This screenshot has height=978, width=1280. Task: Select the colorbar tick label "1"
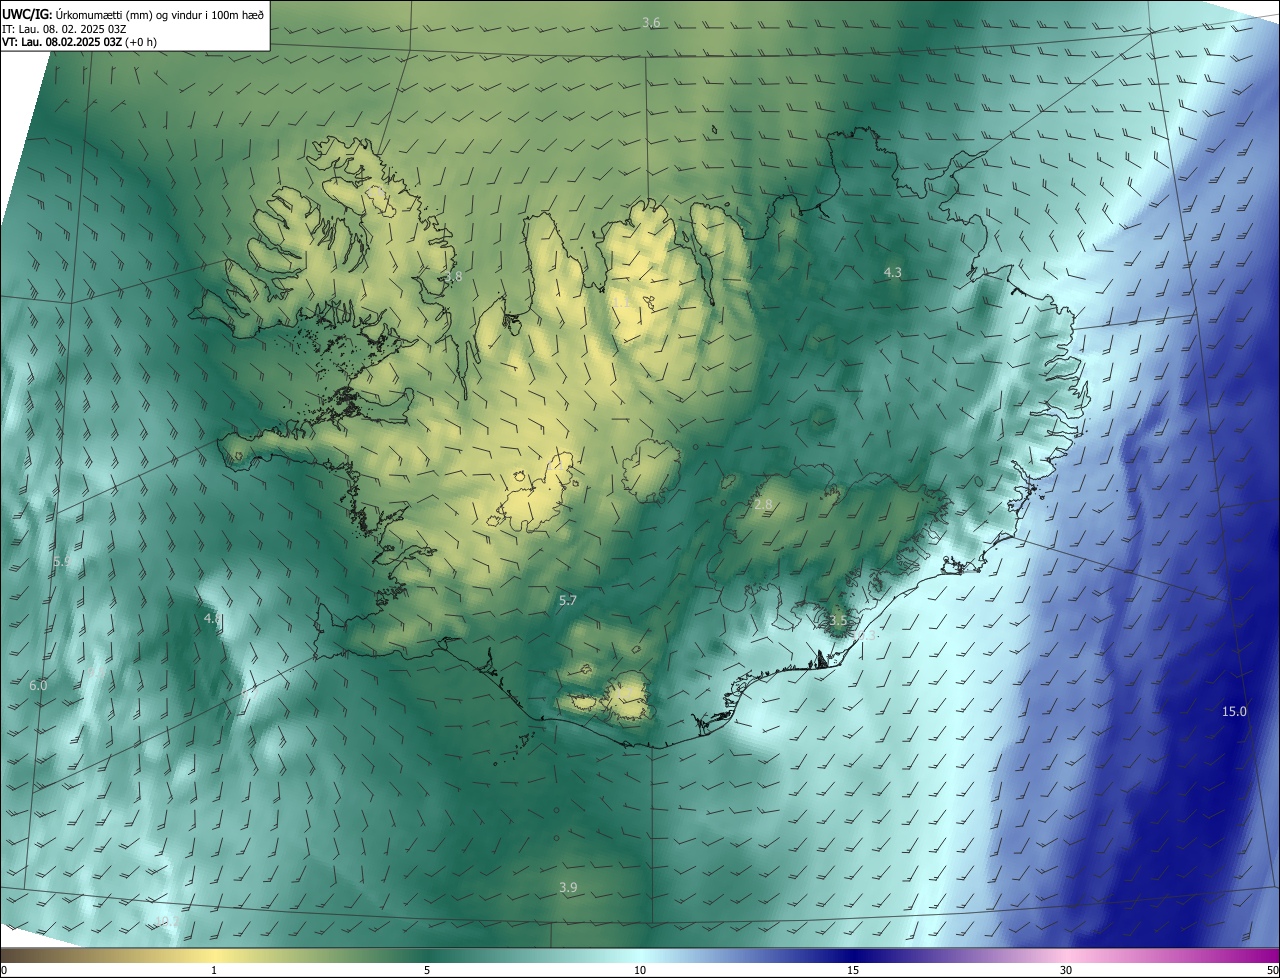point(214,970)
